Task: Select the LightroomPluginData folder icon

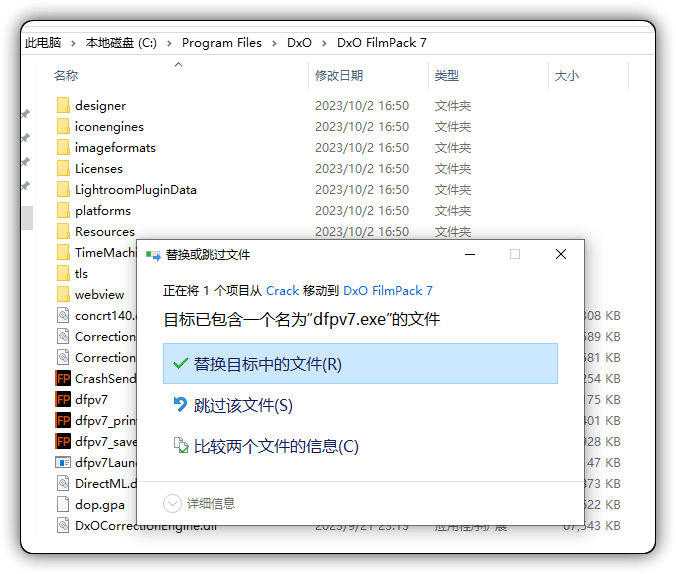Action: [x=63, y=190]
